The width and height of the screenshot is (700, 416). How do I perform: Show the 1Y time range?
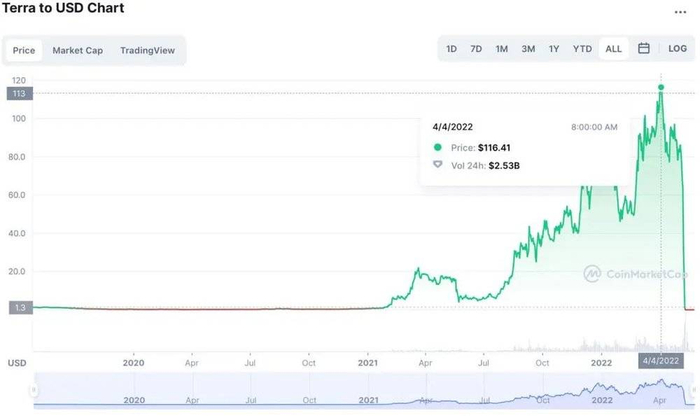click(x=554, y=48)
